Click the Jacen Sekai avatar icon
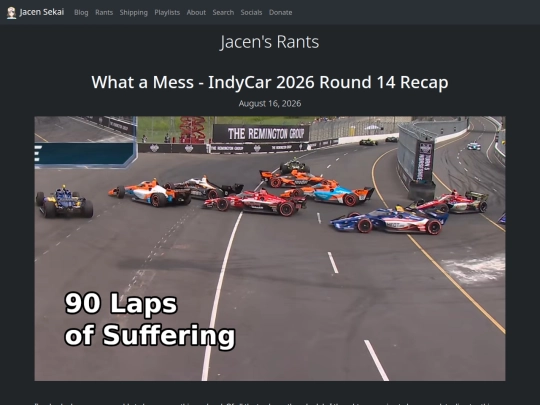Image resolution: width=540 pixels, height=405 pixels. pos(11,12)
